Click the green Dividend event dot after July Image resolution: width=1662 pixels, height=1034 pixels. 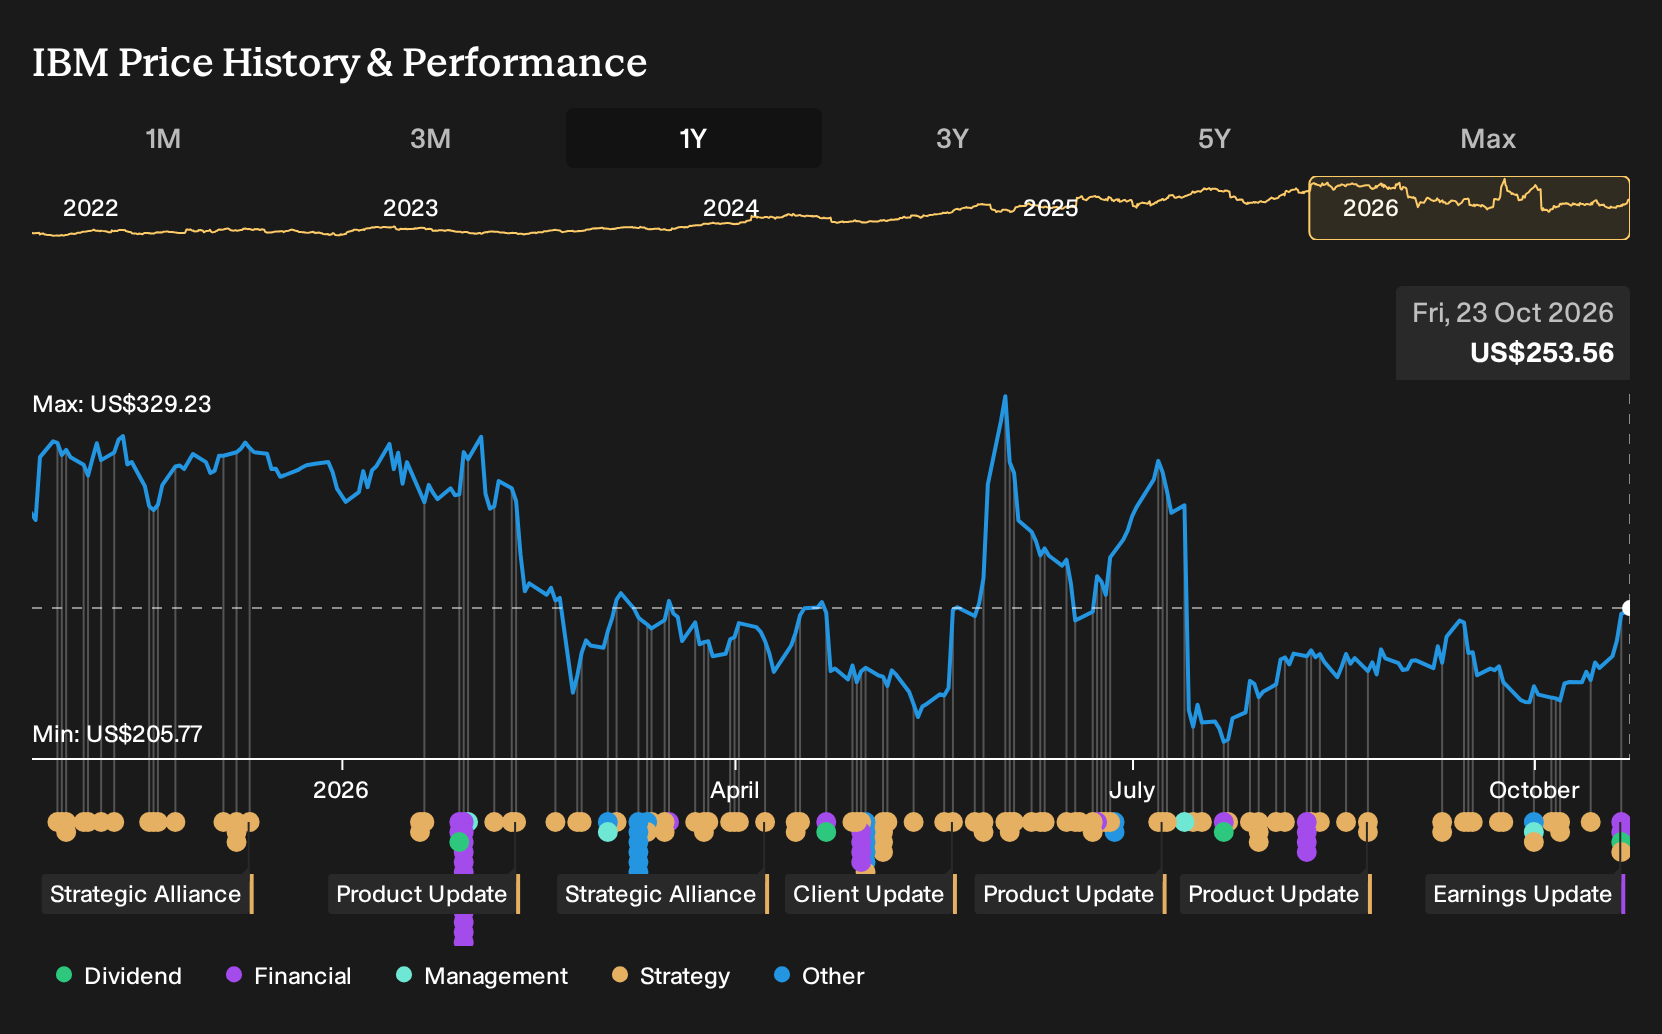pos(1223,831)
